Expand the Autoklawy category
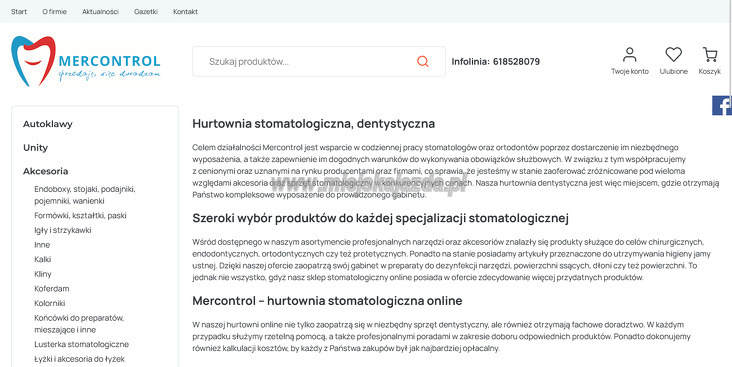This screenshot has height=367, width=732. 48,124
